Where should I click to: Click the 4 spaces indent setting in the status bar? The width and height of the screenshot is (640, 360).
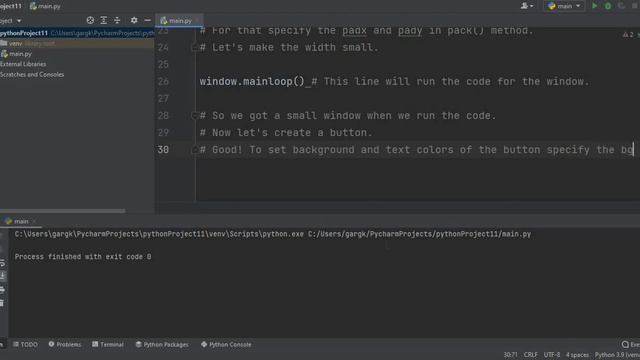pyautogui.click(x=577, y=355)
